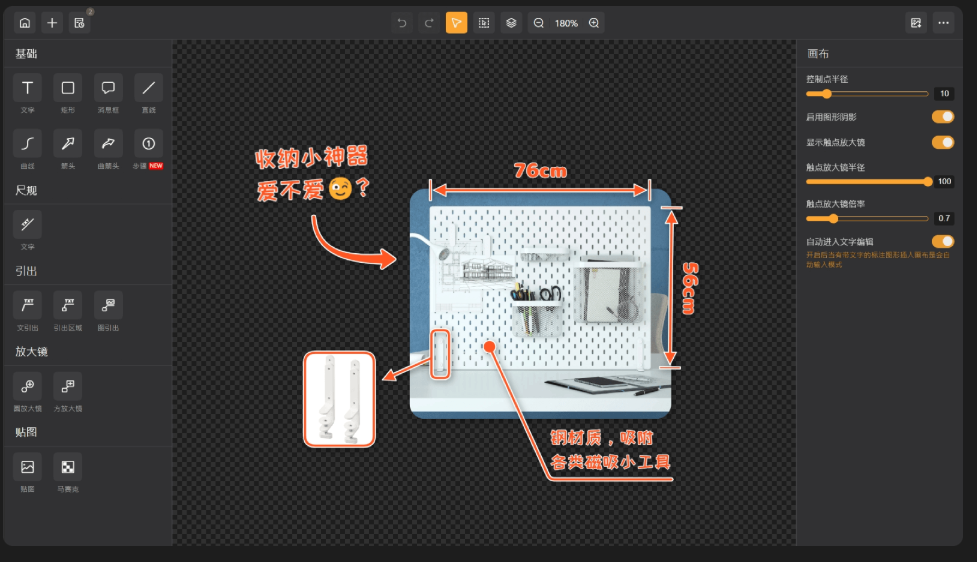Image resolution: width=977 pixels, height=562 pixels.
Task: Turn off the 显示触点放大镜 switch
Action: tap(942, 142)
